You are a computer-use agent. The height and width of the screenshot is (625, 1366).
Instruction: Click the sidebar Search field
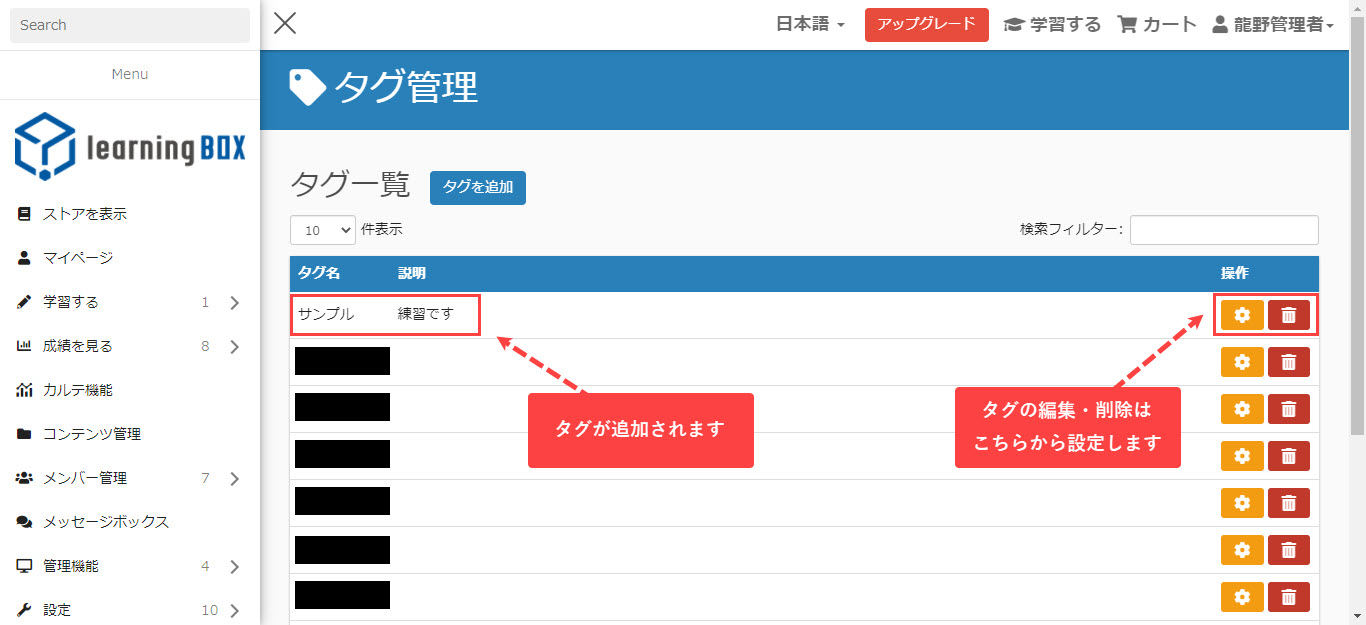(130, 25)
